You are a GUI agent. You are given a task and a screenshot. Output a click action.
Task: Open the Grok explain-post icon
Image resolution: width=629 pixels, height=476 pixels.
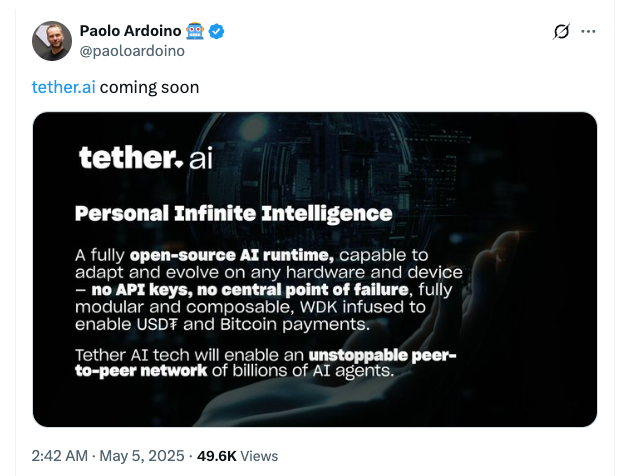(x=561, y=31)
